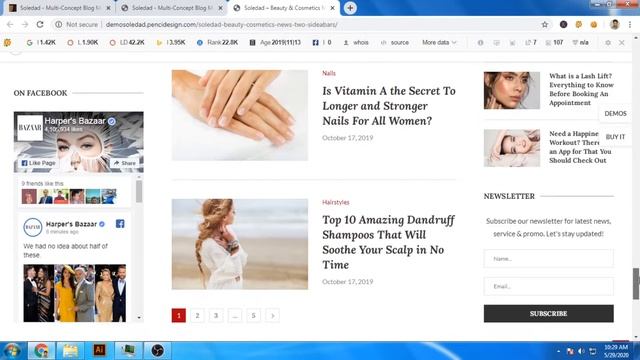Click the Facebook share count icon in toolbar
This screenshot has height=360, width=640.
click(316, 42)
